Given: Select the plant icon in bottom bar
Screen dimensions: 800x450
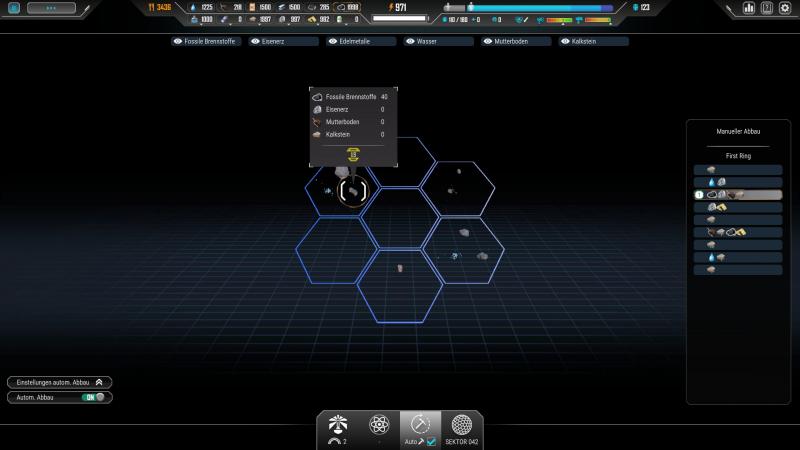Looking at the screenshot, I should [337, 423].
